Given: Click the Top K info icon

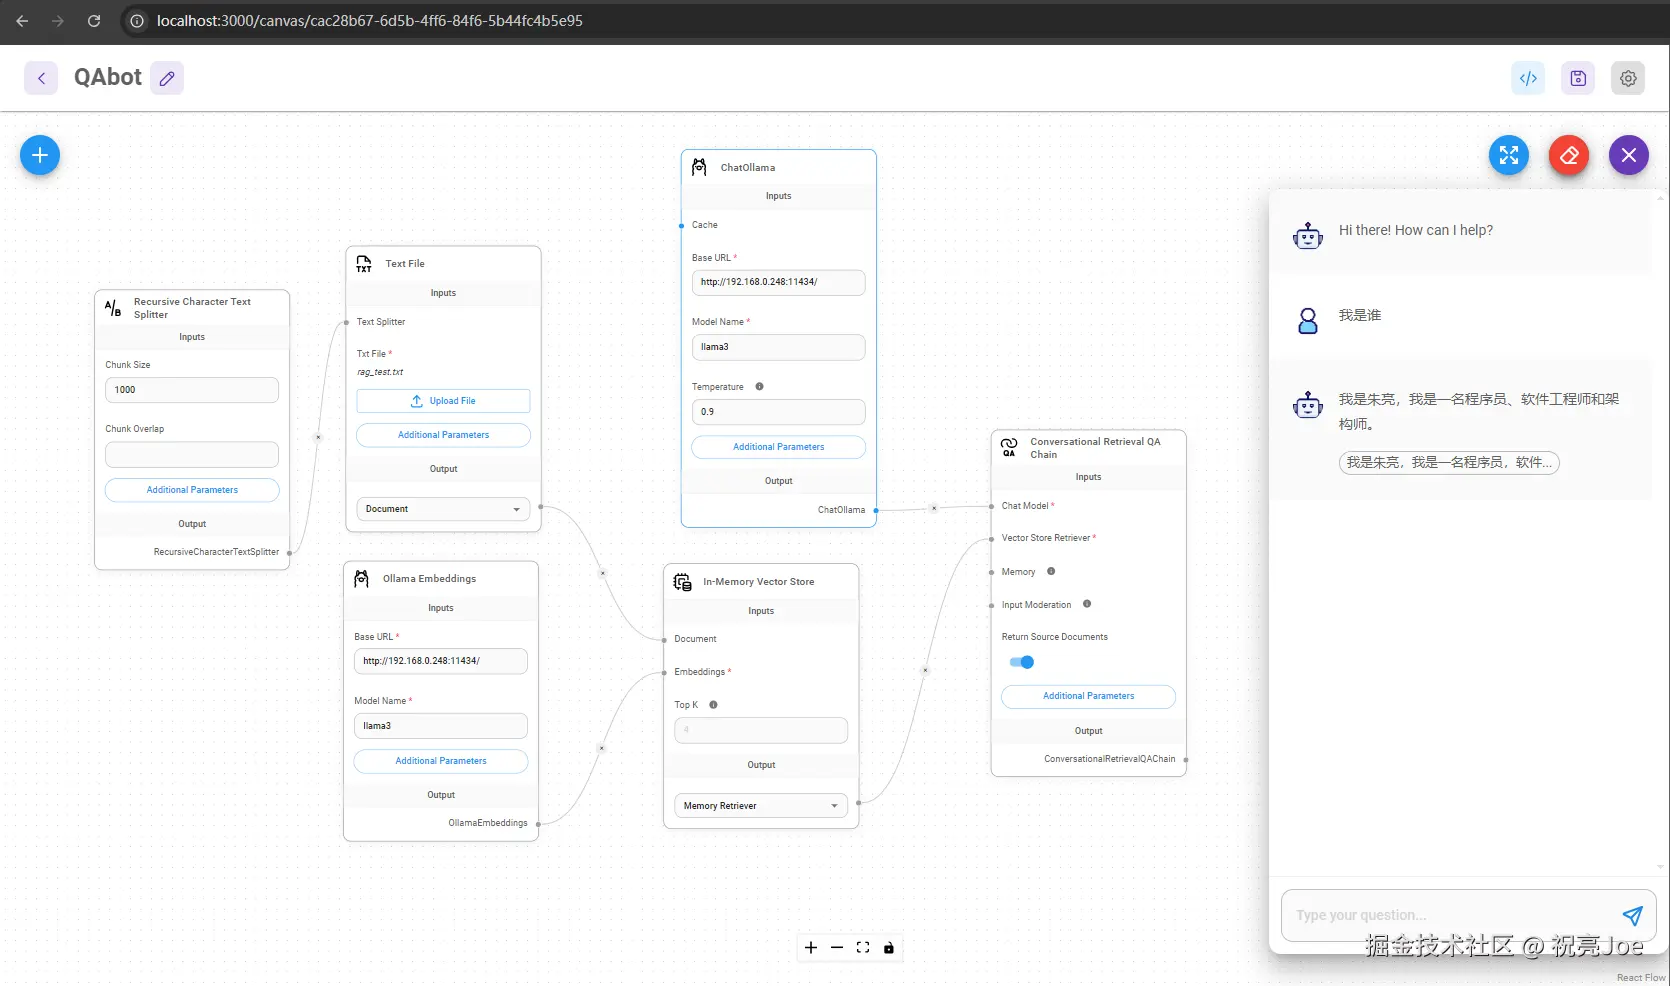Looking at the screenshot, I should pyautogui.click(x=713, y=705).
